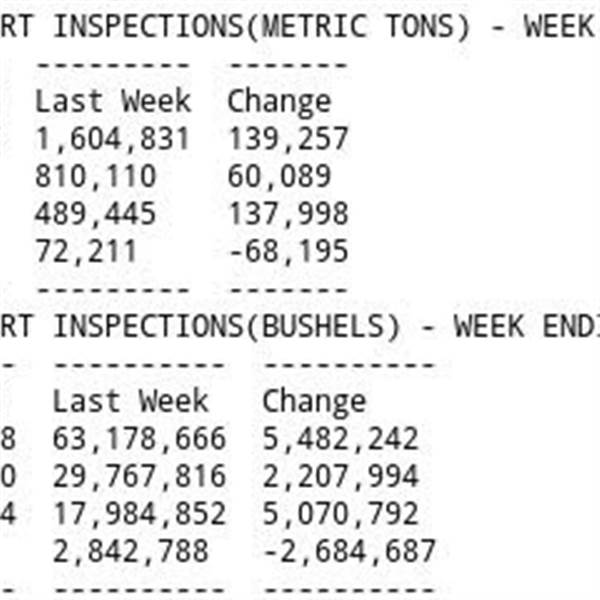Select the bushels value 63,178,666
Image resolution: width=600 pixels, height=600 pixels.
pyautogui.click(x=139, y=438)
